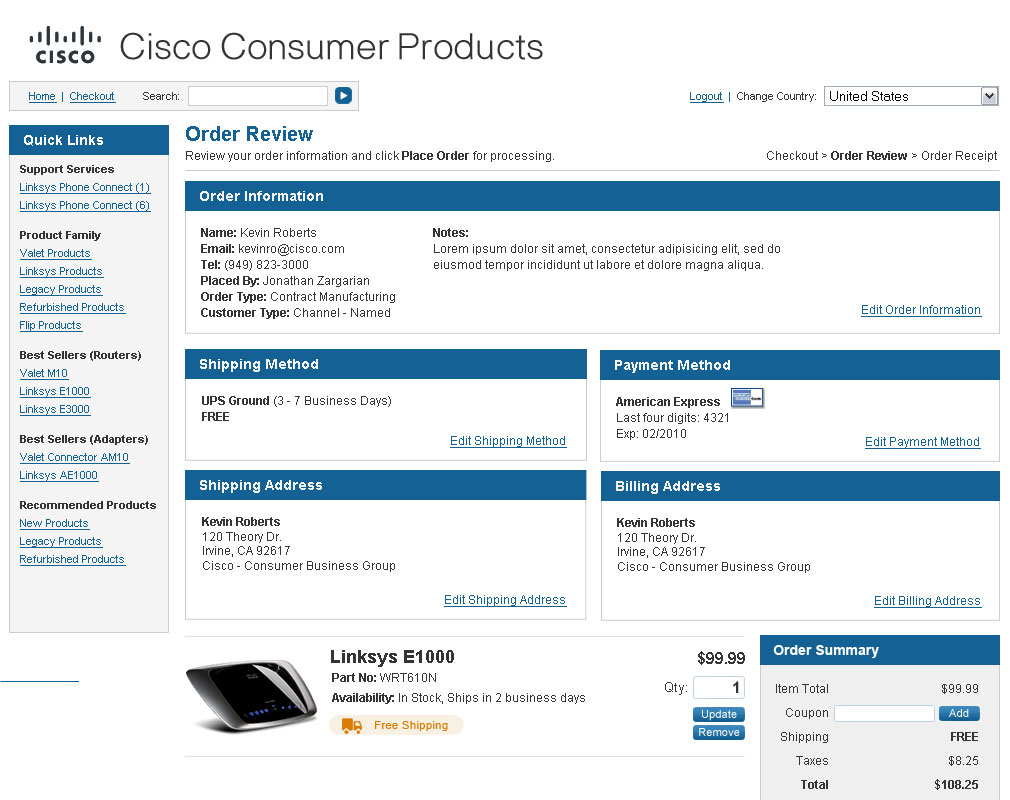Click the Add coupon button

click(x=959, y=714)
